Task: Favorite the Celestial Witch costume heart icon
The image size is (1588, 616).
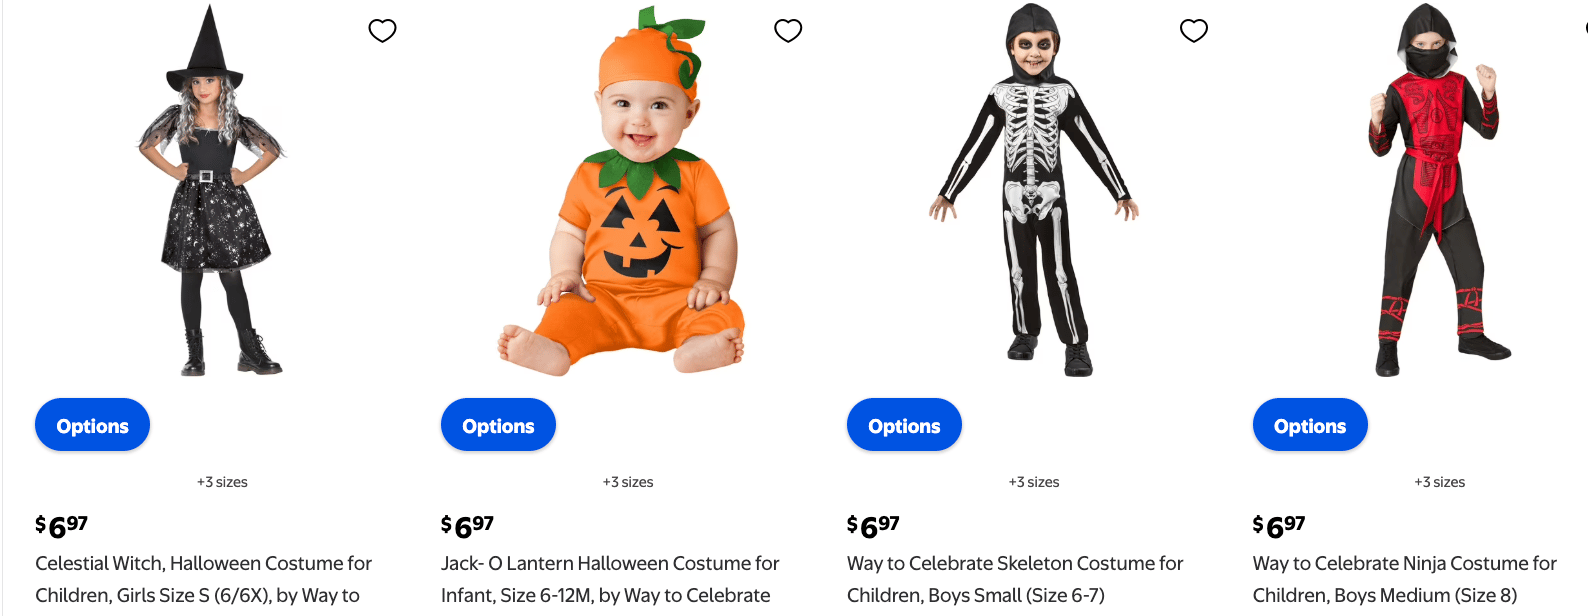Action: tap(382, 31)
